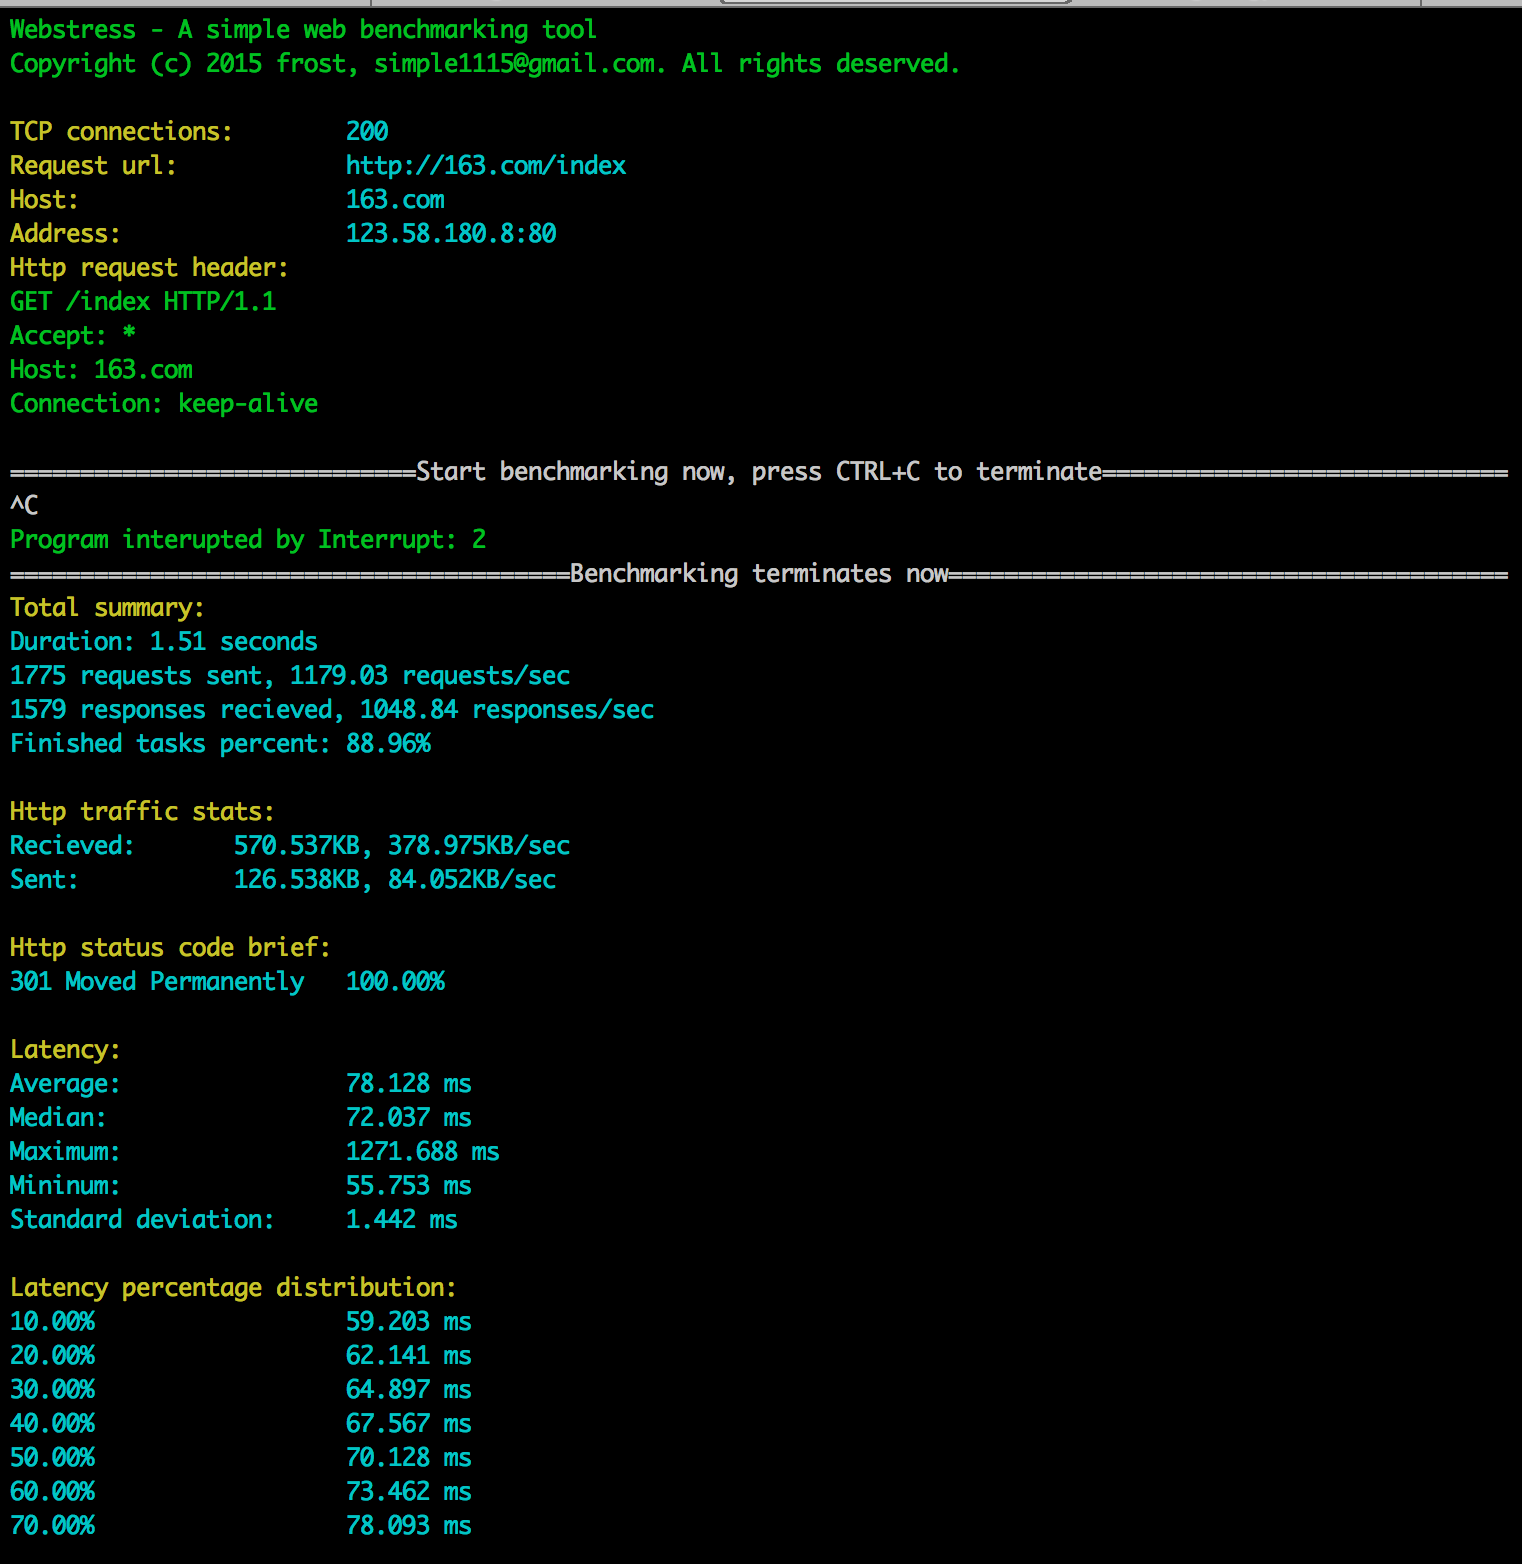Click the request URL http://163.com/index

pos(486,166)
